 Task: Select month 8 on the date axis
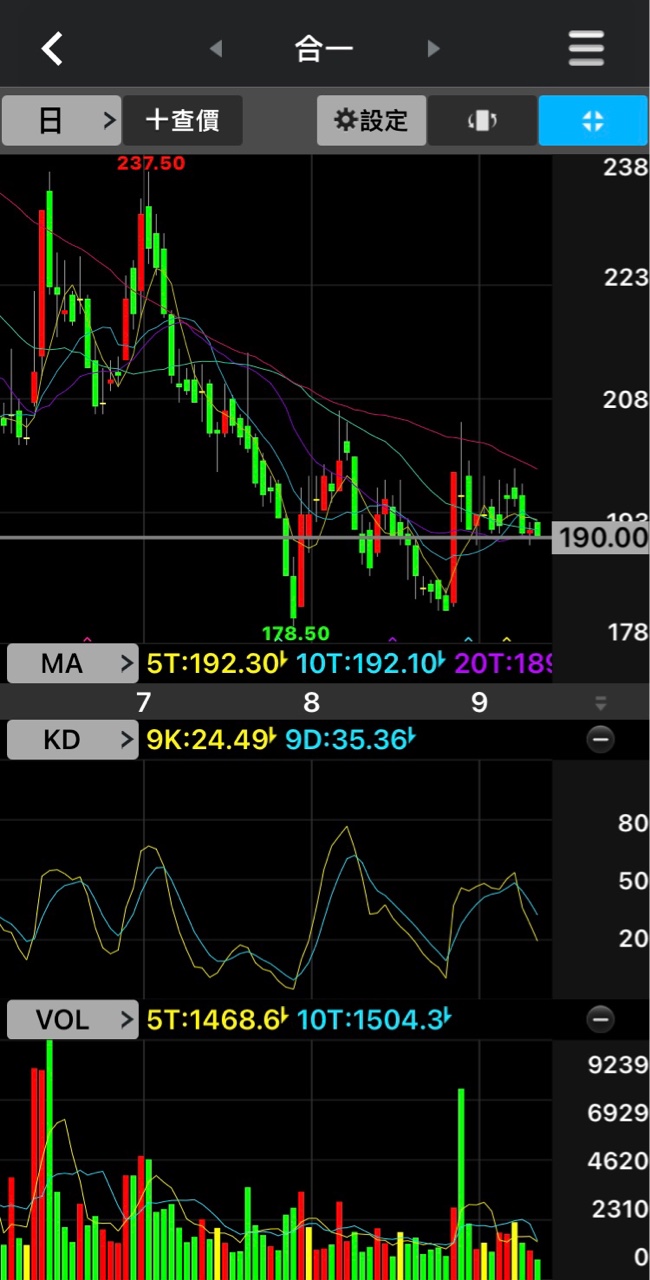311,703
